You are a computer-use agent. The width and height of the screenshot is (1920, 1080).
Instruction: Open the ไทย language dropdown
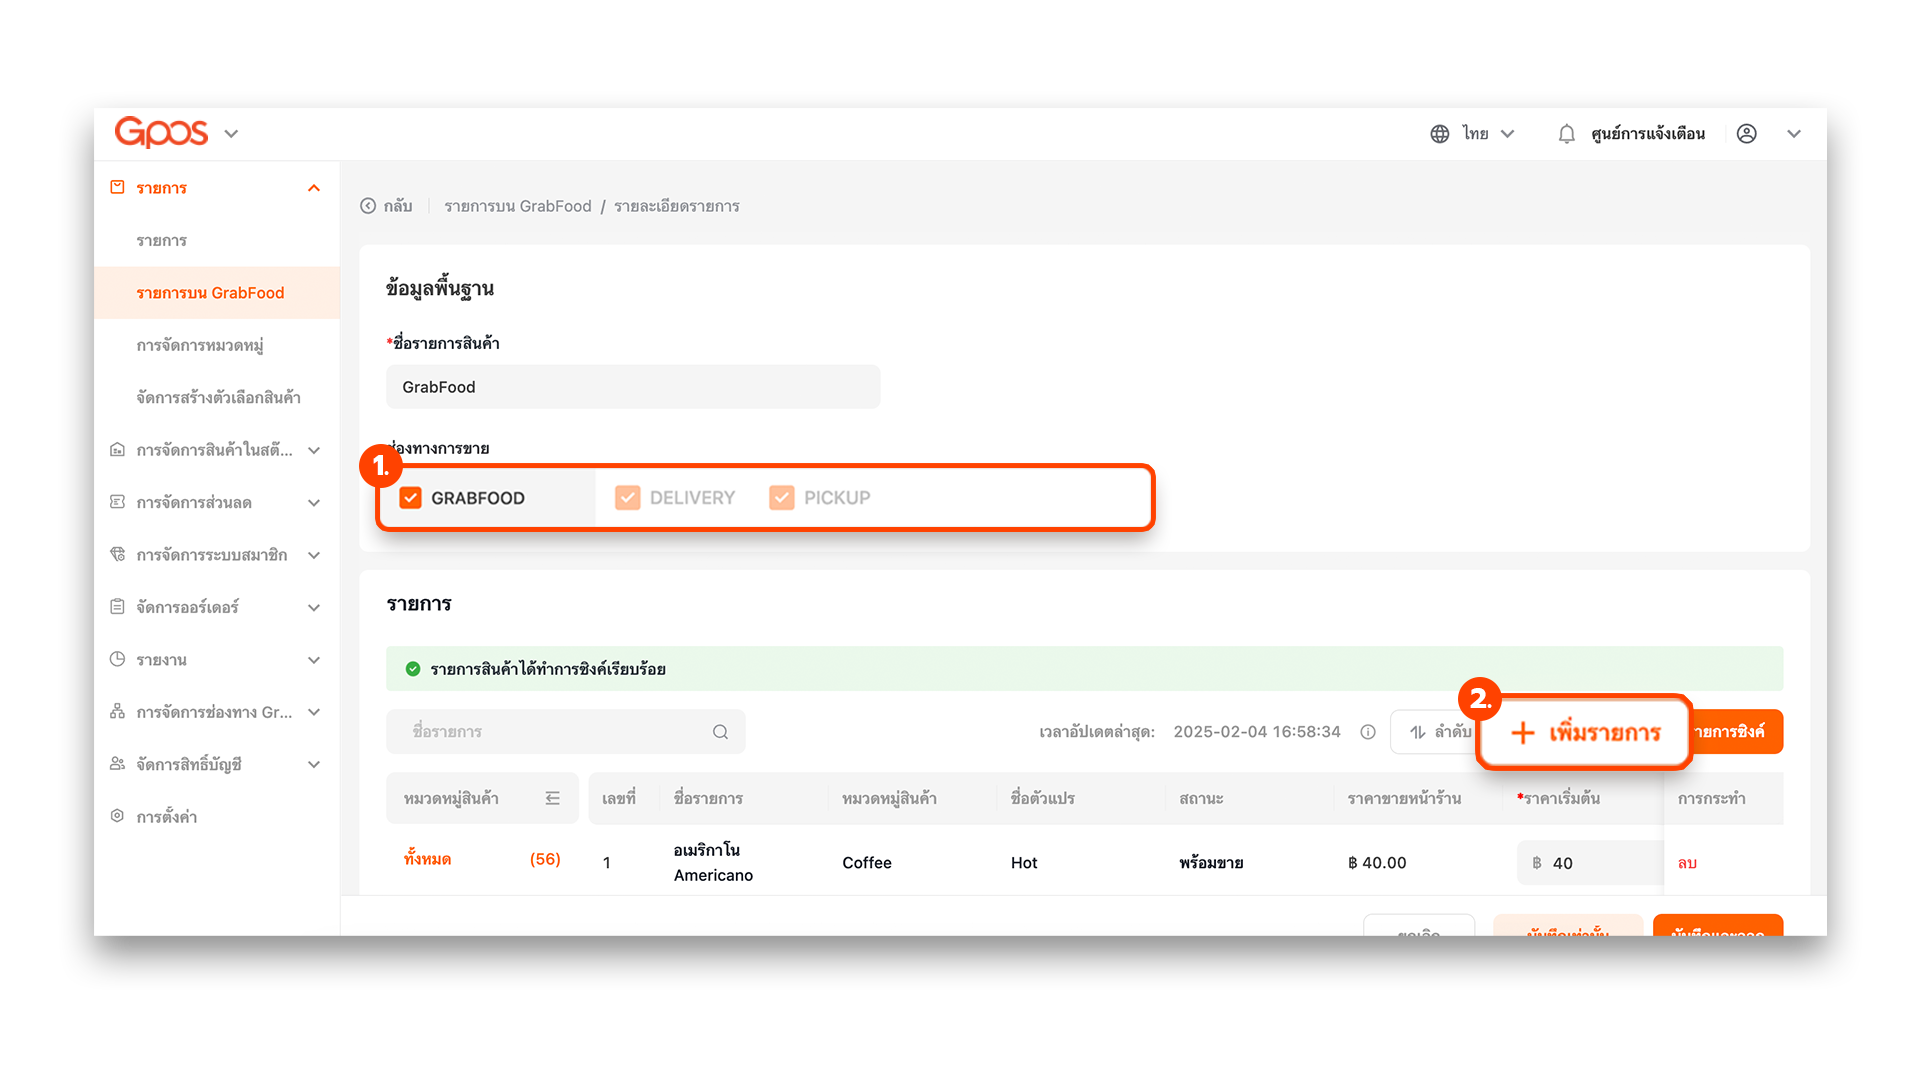point(1489,134)
